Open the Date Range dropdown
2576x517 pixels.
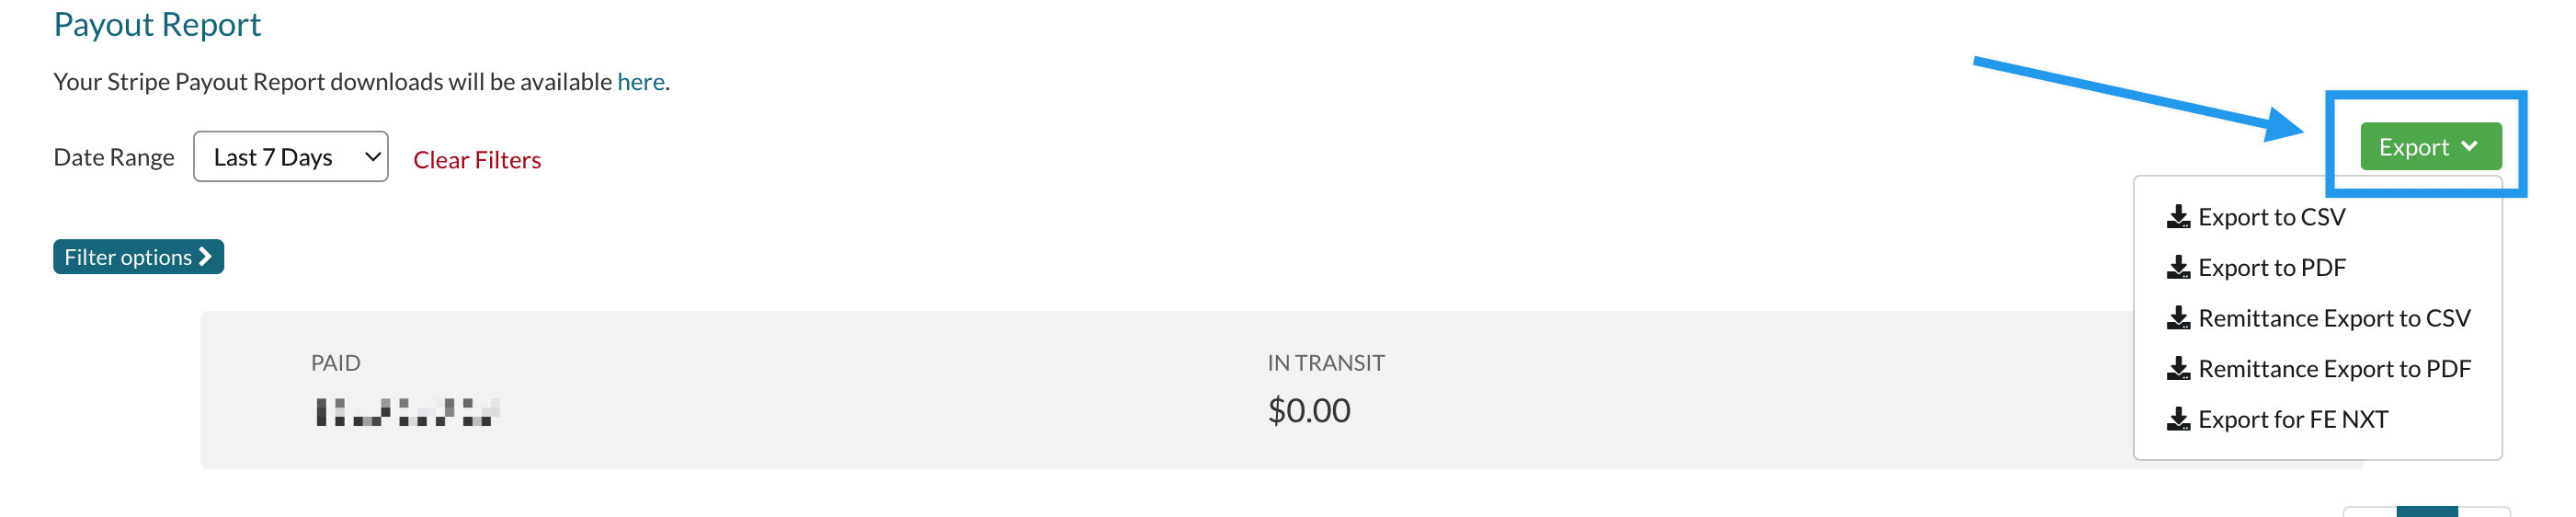[290, 157]
